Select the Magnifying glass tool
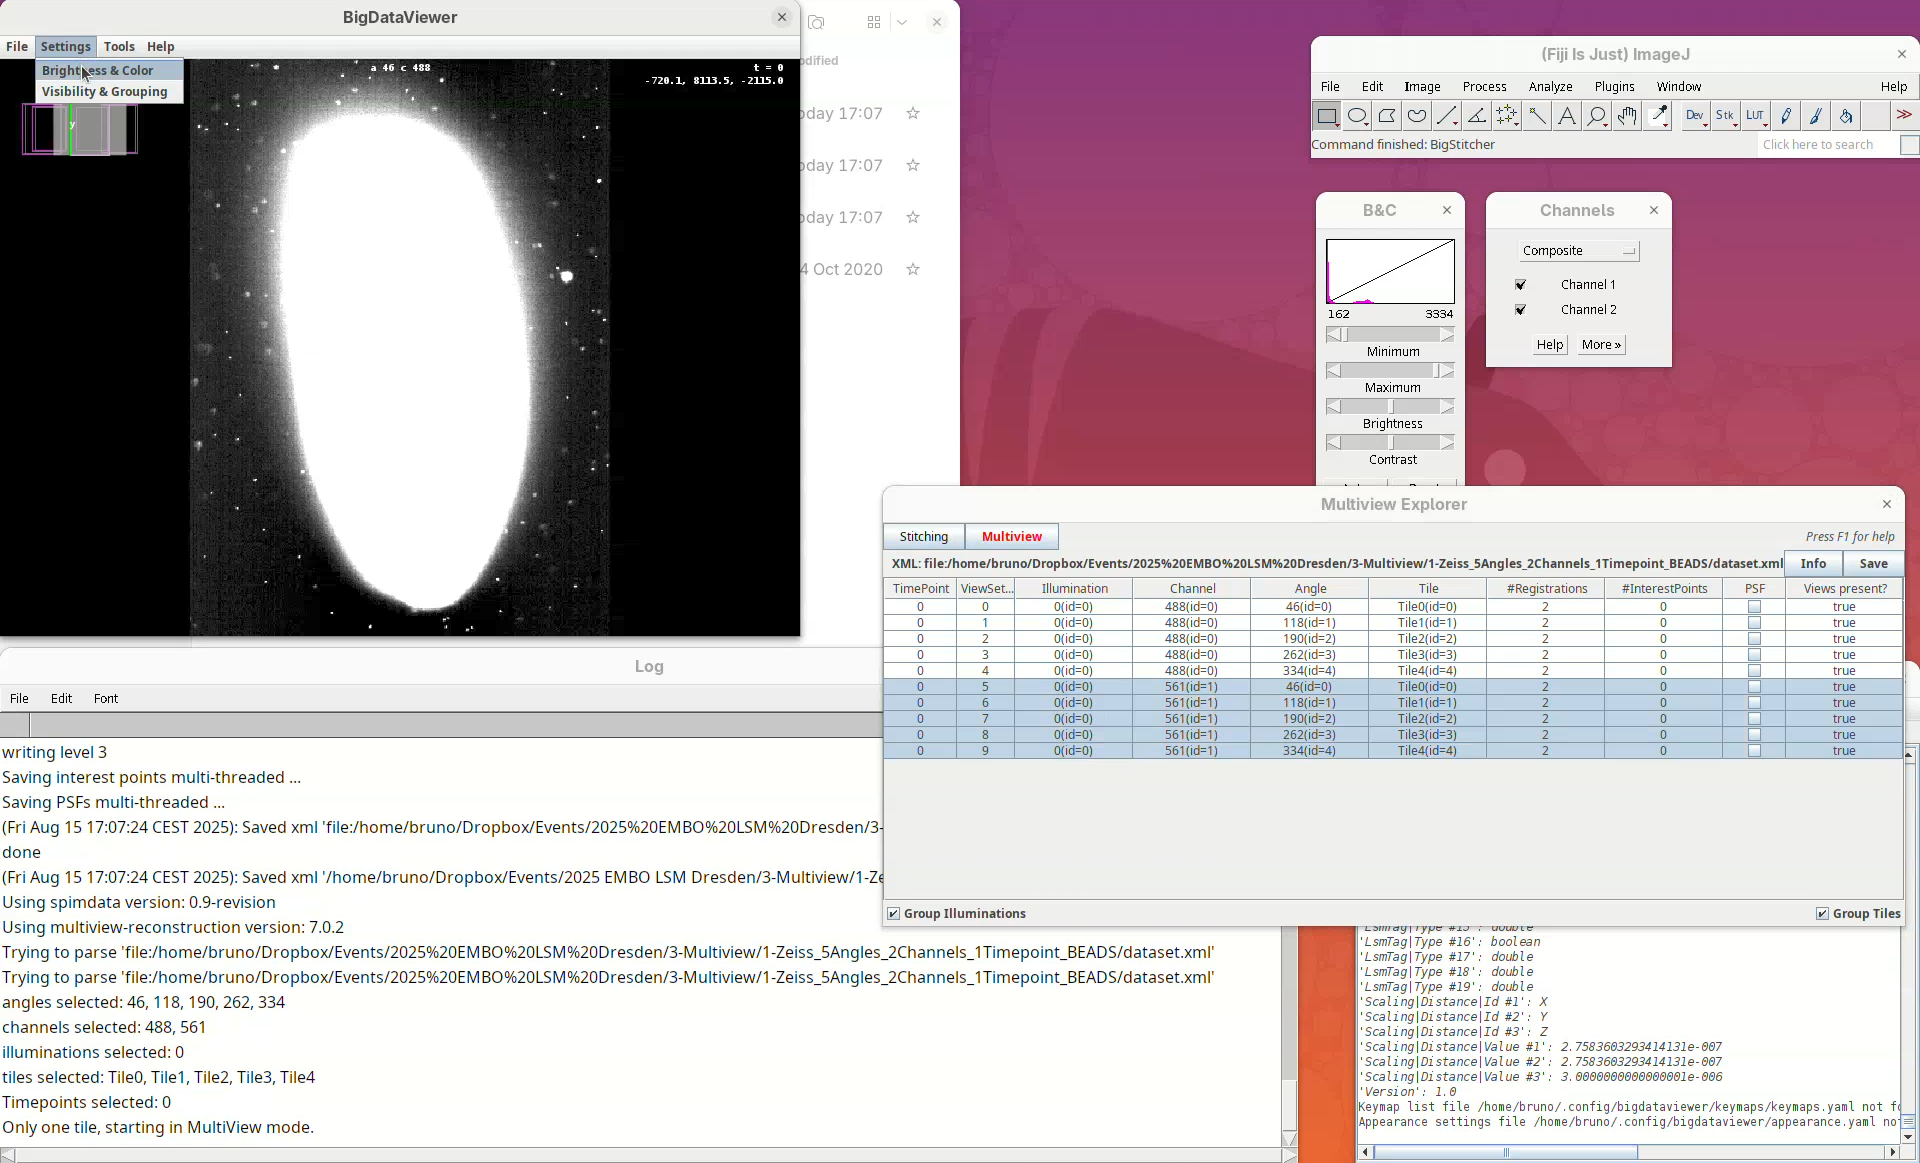 [x=1597, y=116]
